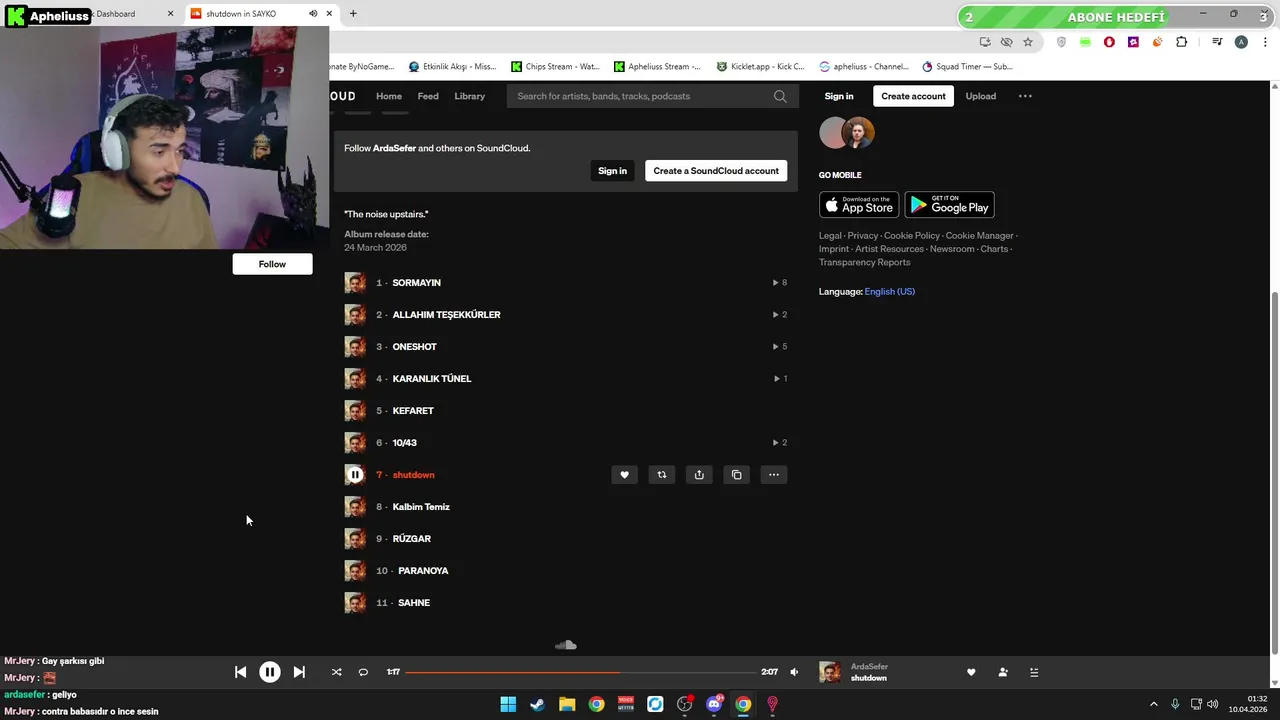The width and height of the screenshot is (1280, 720).
Task: Open the next-up queue list
Action: pos(1034,672)
